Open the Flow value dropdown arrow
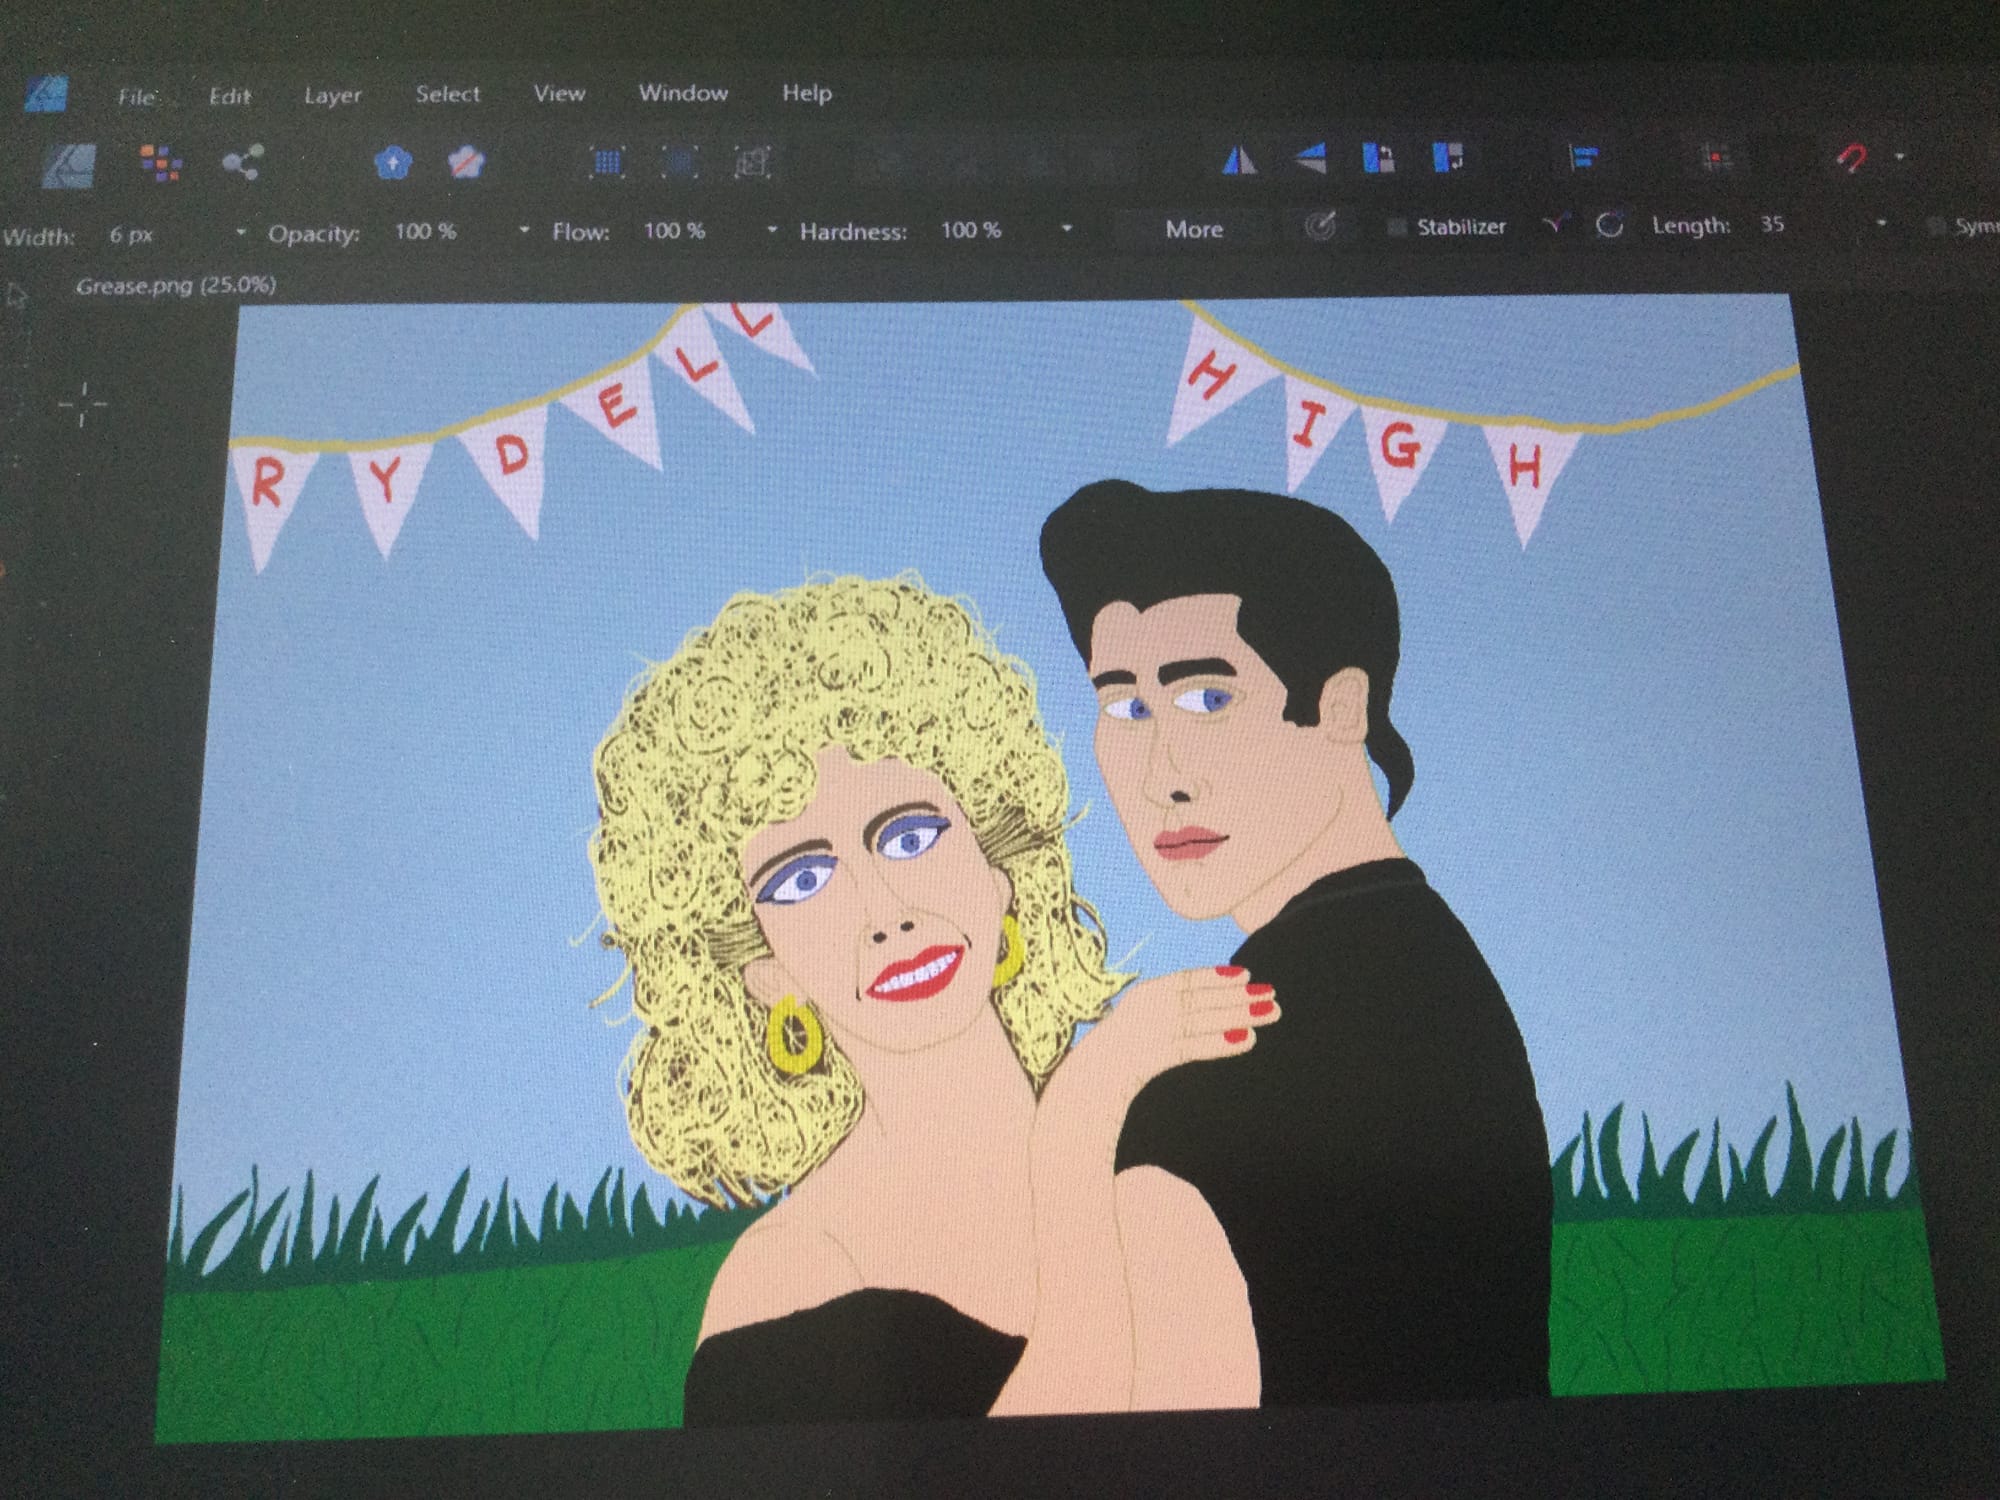This screenshot has height=1500, width=2000. click(771, 230)
